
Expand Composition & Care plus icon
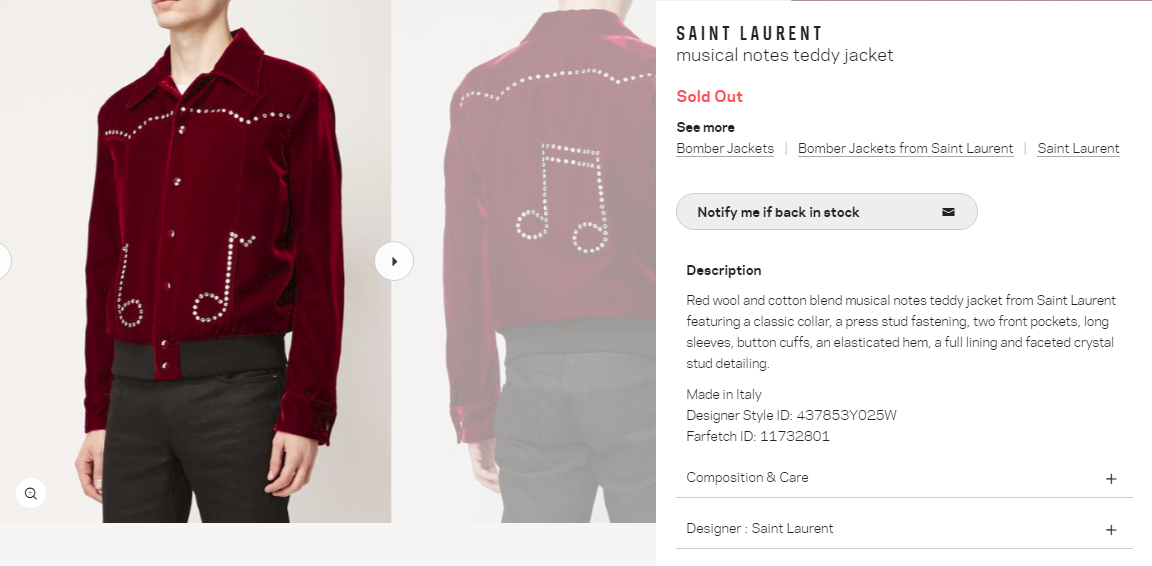[1111, 479]
